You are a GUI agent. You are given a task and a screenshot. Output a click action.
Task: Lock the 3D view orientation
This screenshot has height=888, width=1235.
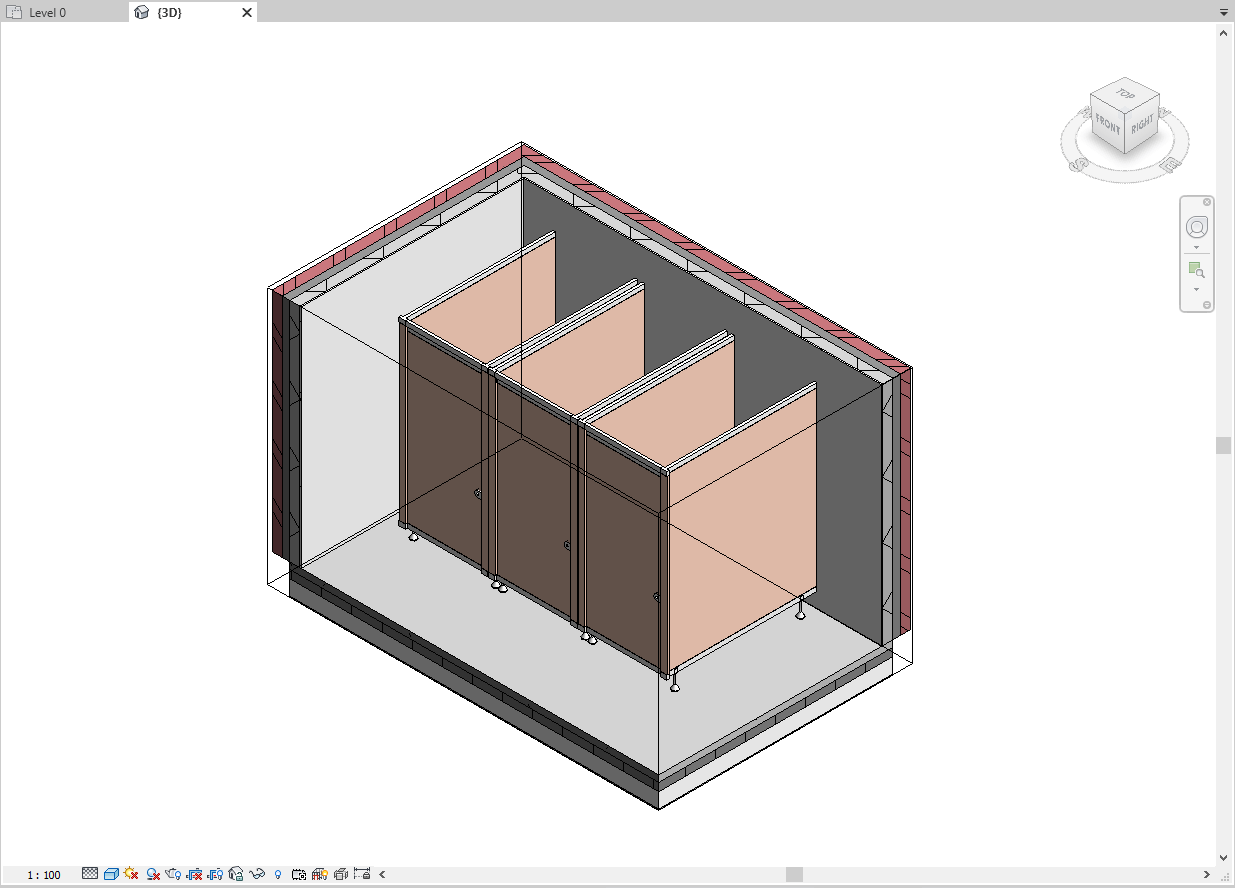pos(236,873)
